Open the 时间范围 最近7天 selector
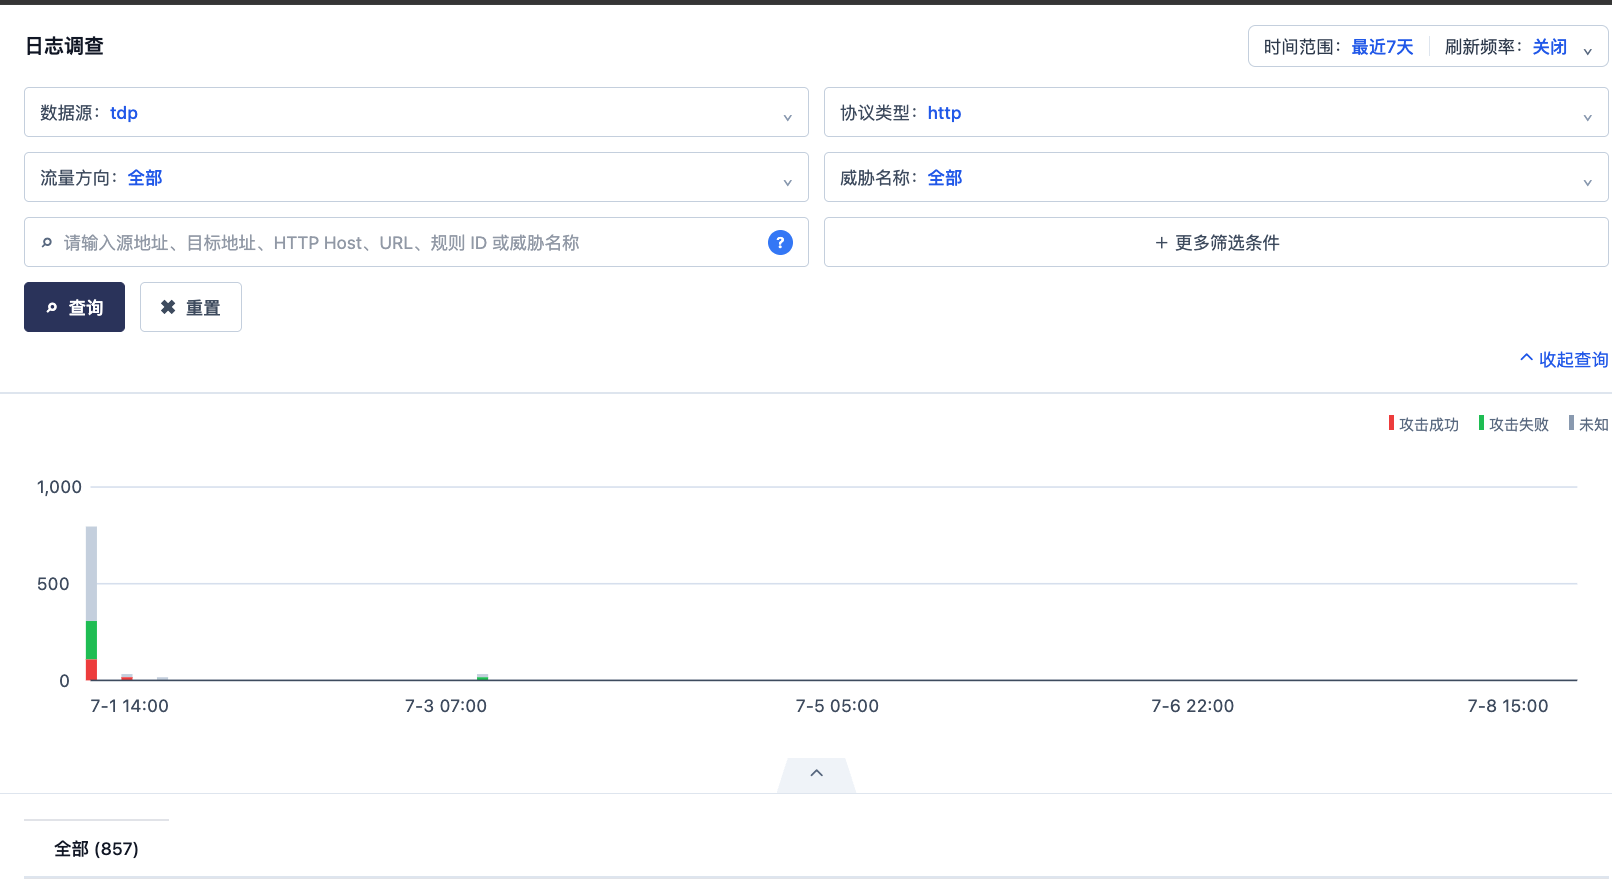Screen dimensions: 1612x879 [x=1338, y=47]
